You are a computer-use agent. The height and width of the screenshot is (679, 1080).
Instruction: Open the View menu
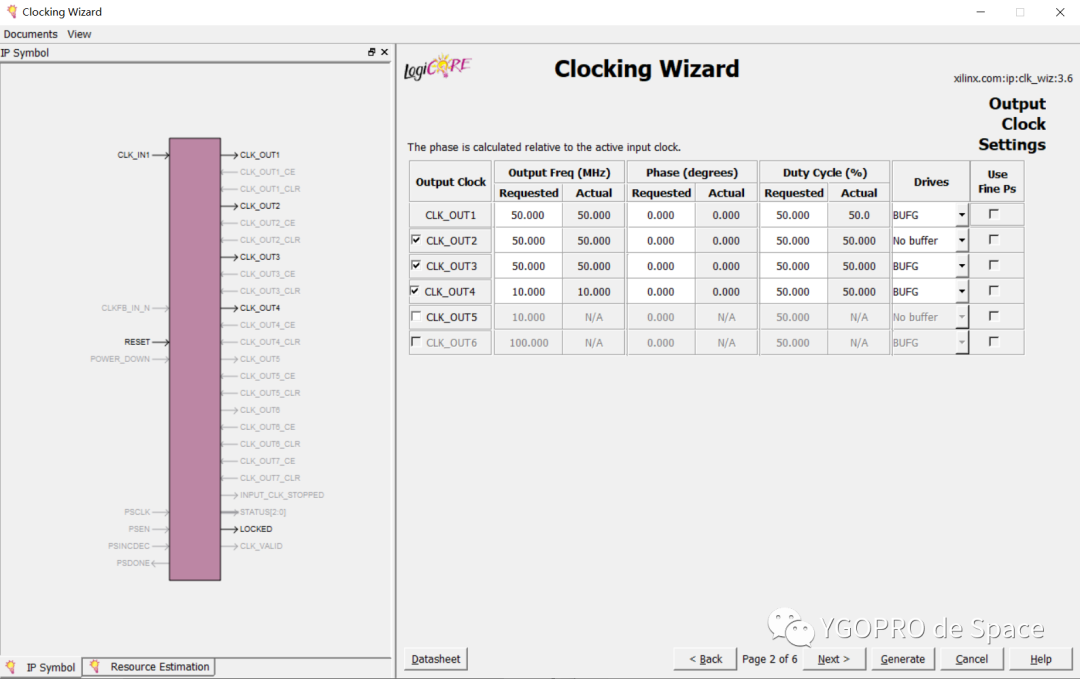79,34
